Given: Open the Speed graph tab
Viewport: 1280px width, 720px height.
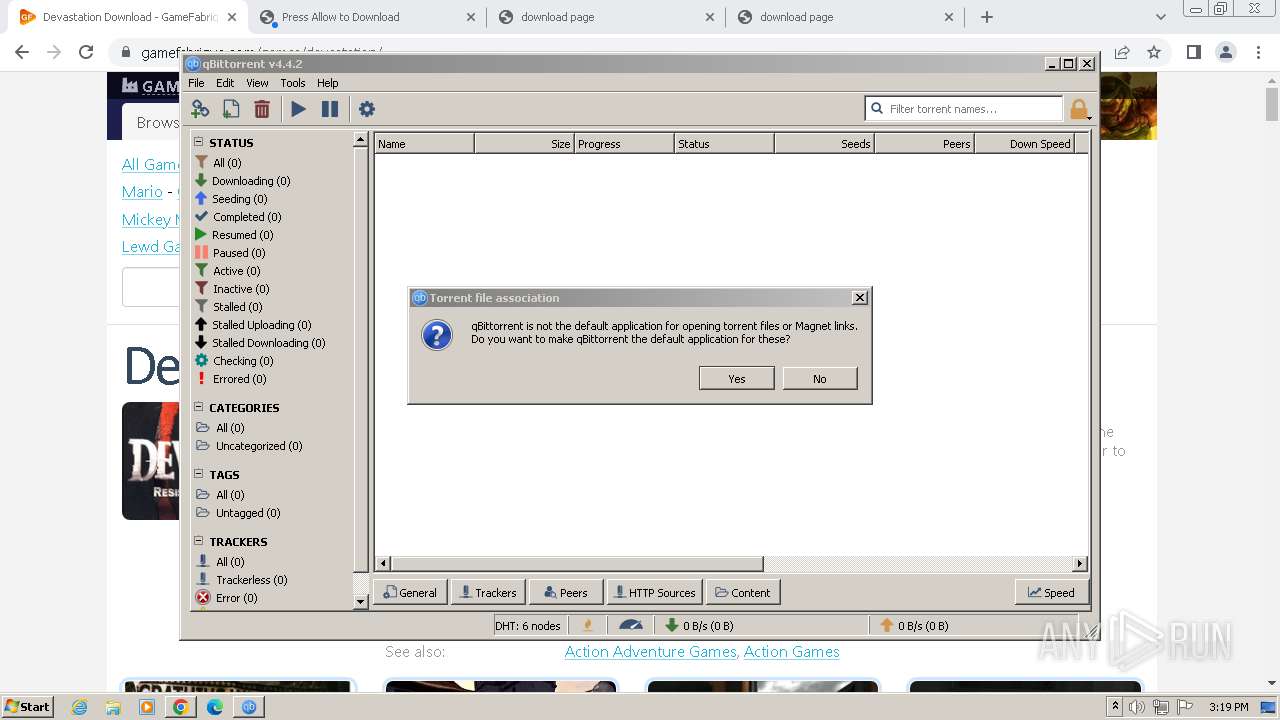Looking at the screenshot, I should [x=1052, y=592].
